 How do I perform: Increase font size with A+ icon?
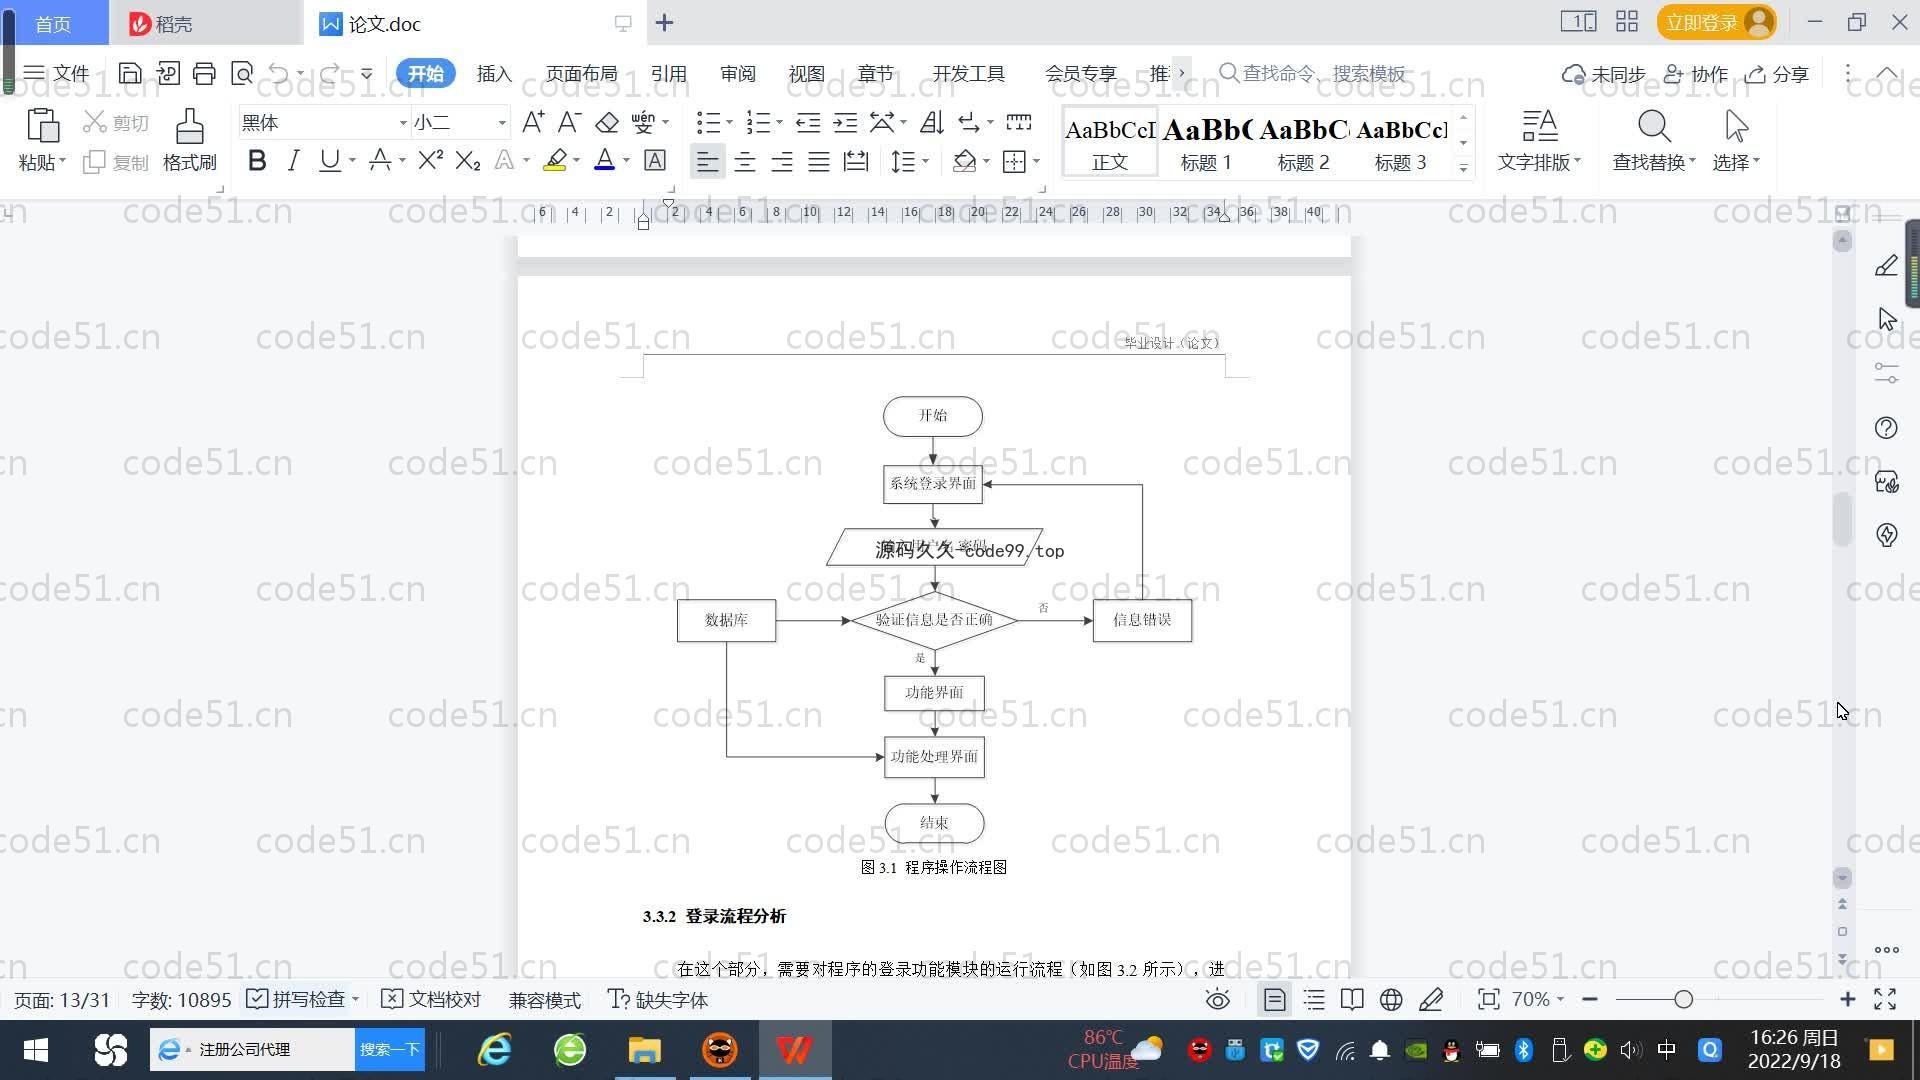pyautogui.click(x=533, y=123)
